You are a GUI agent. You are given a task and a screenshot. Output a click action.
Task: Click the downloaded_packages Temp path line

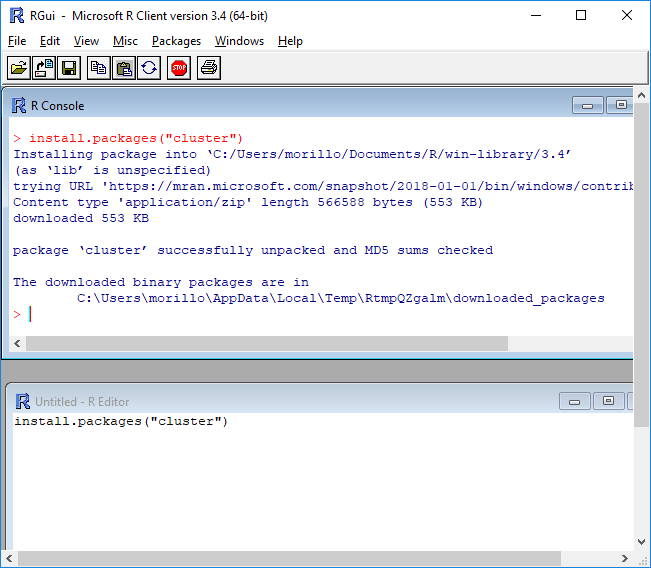tap(340, 299)
